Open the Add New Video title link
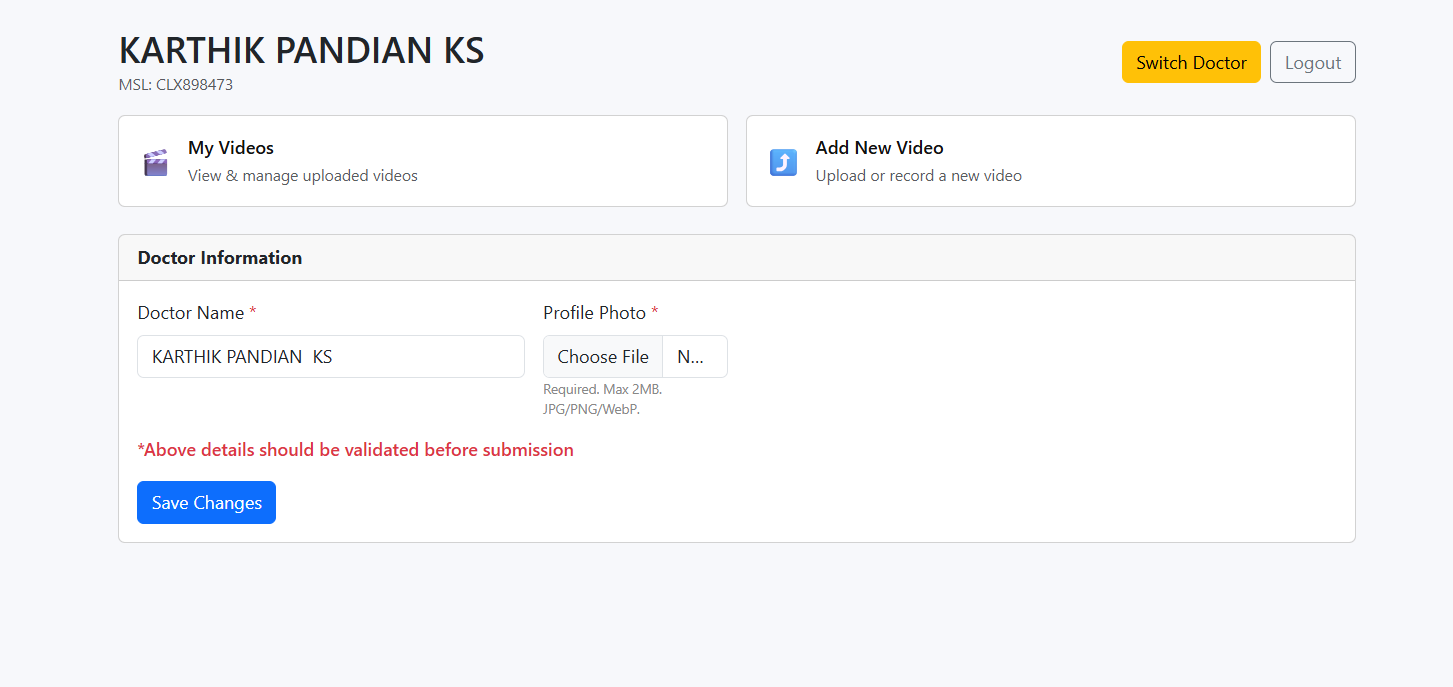The image size is (1453, 687). click(x=879, y=148)
